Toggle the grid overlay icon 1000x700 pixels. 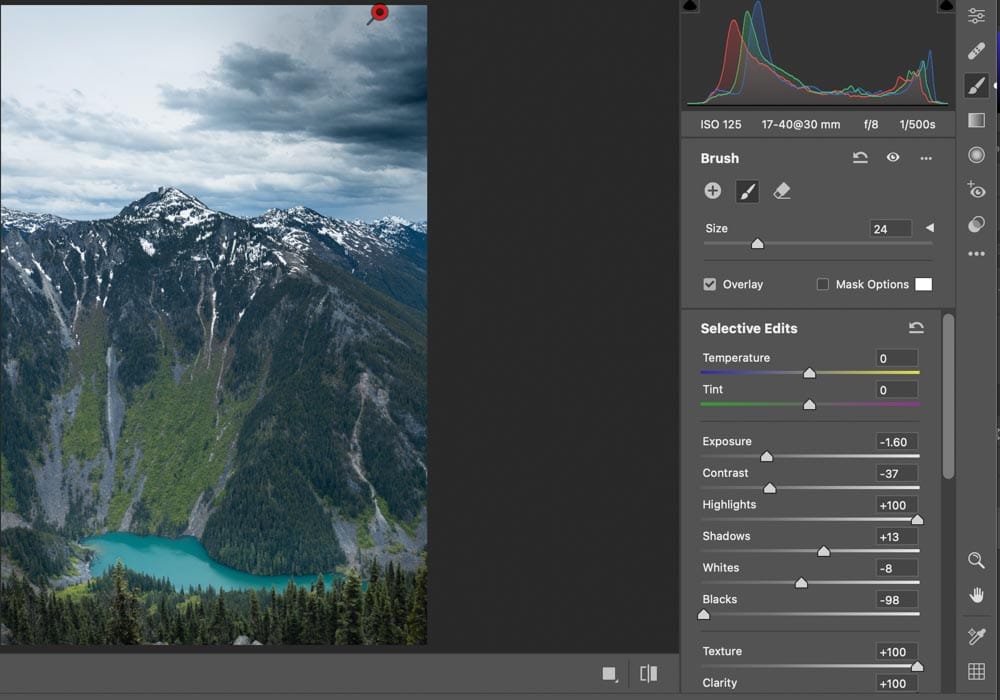pos(977,672)
